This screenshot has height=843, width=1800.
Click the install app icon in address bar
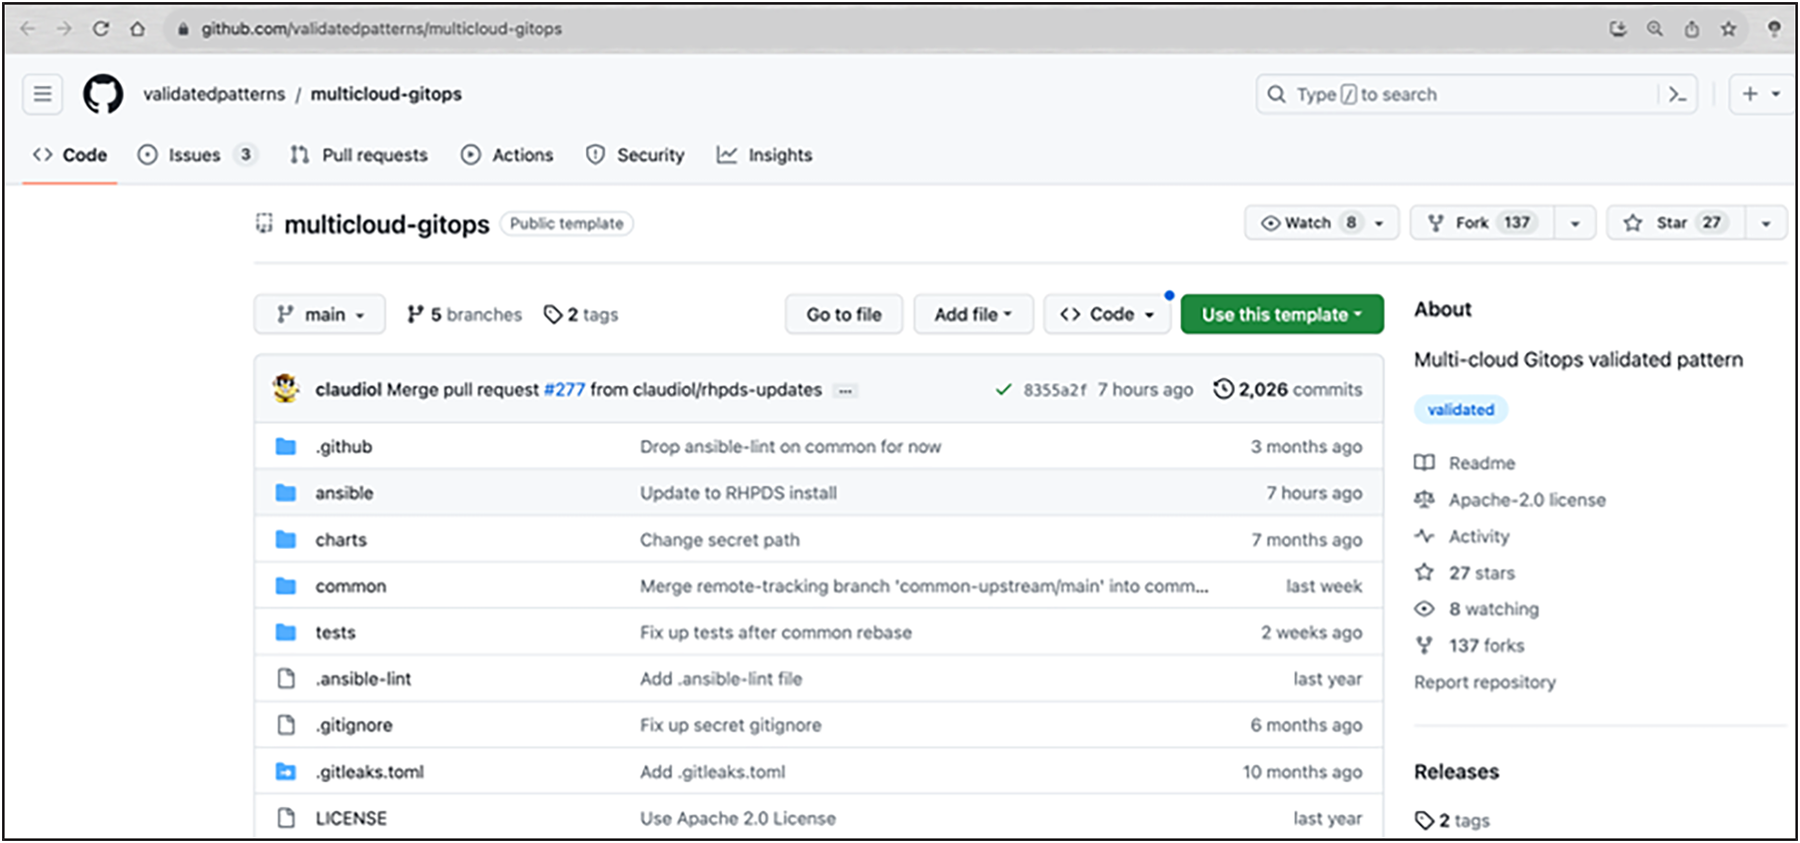point(1618,29)
